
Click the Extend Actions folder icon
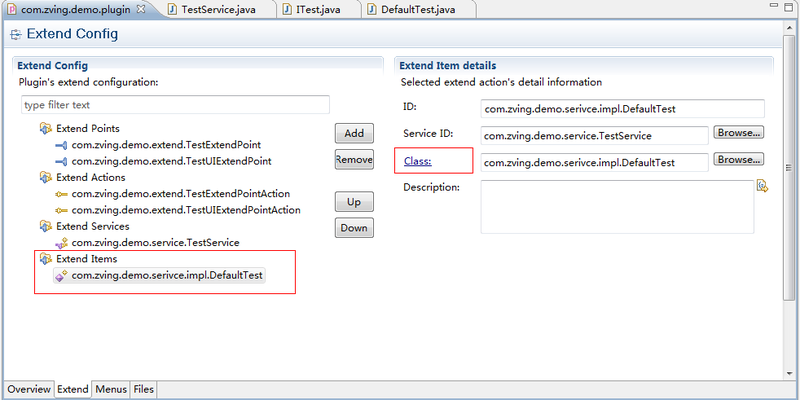click(x=45, y=177)
